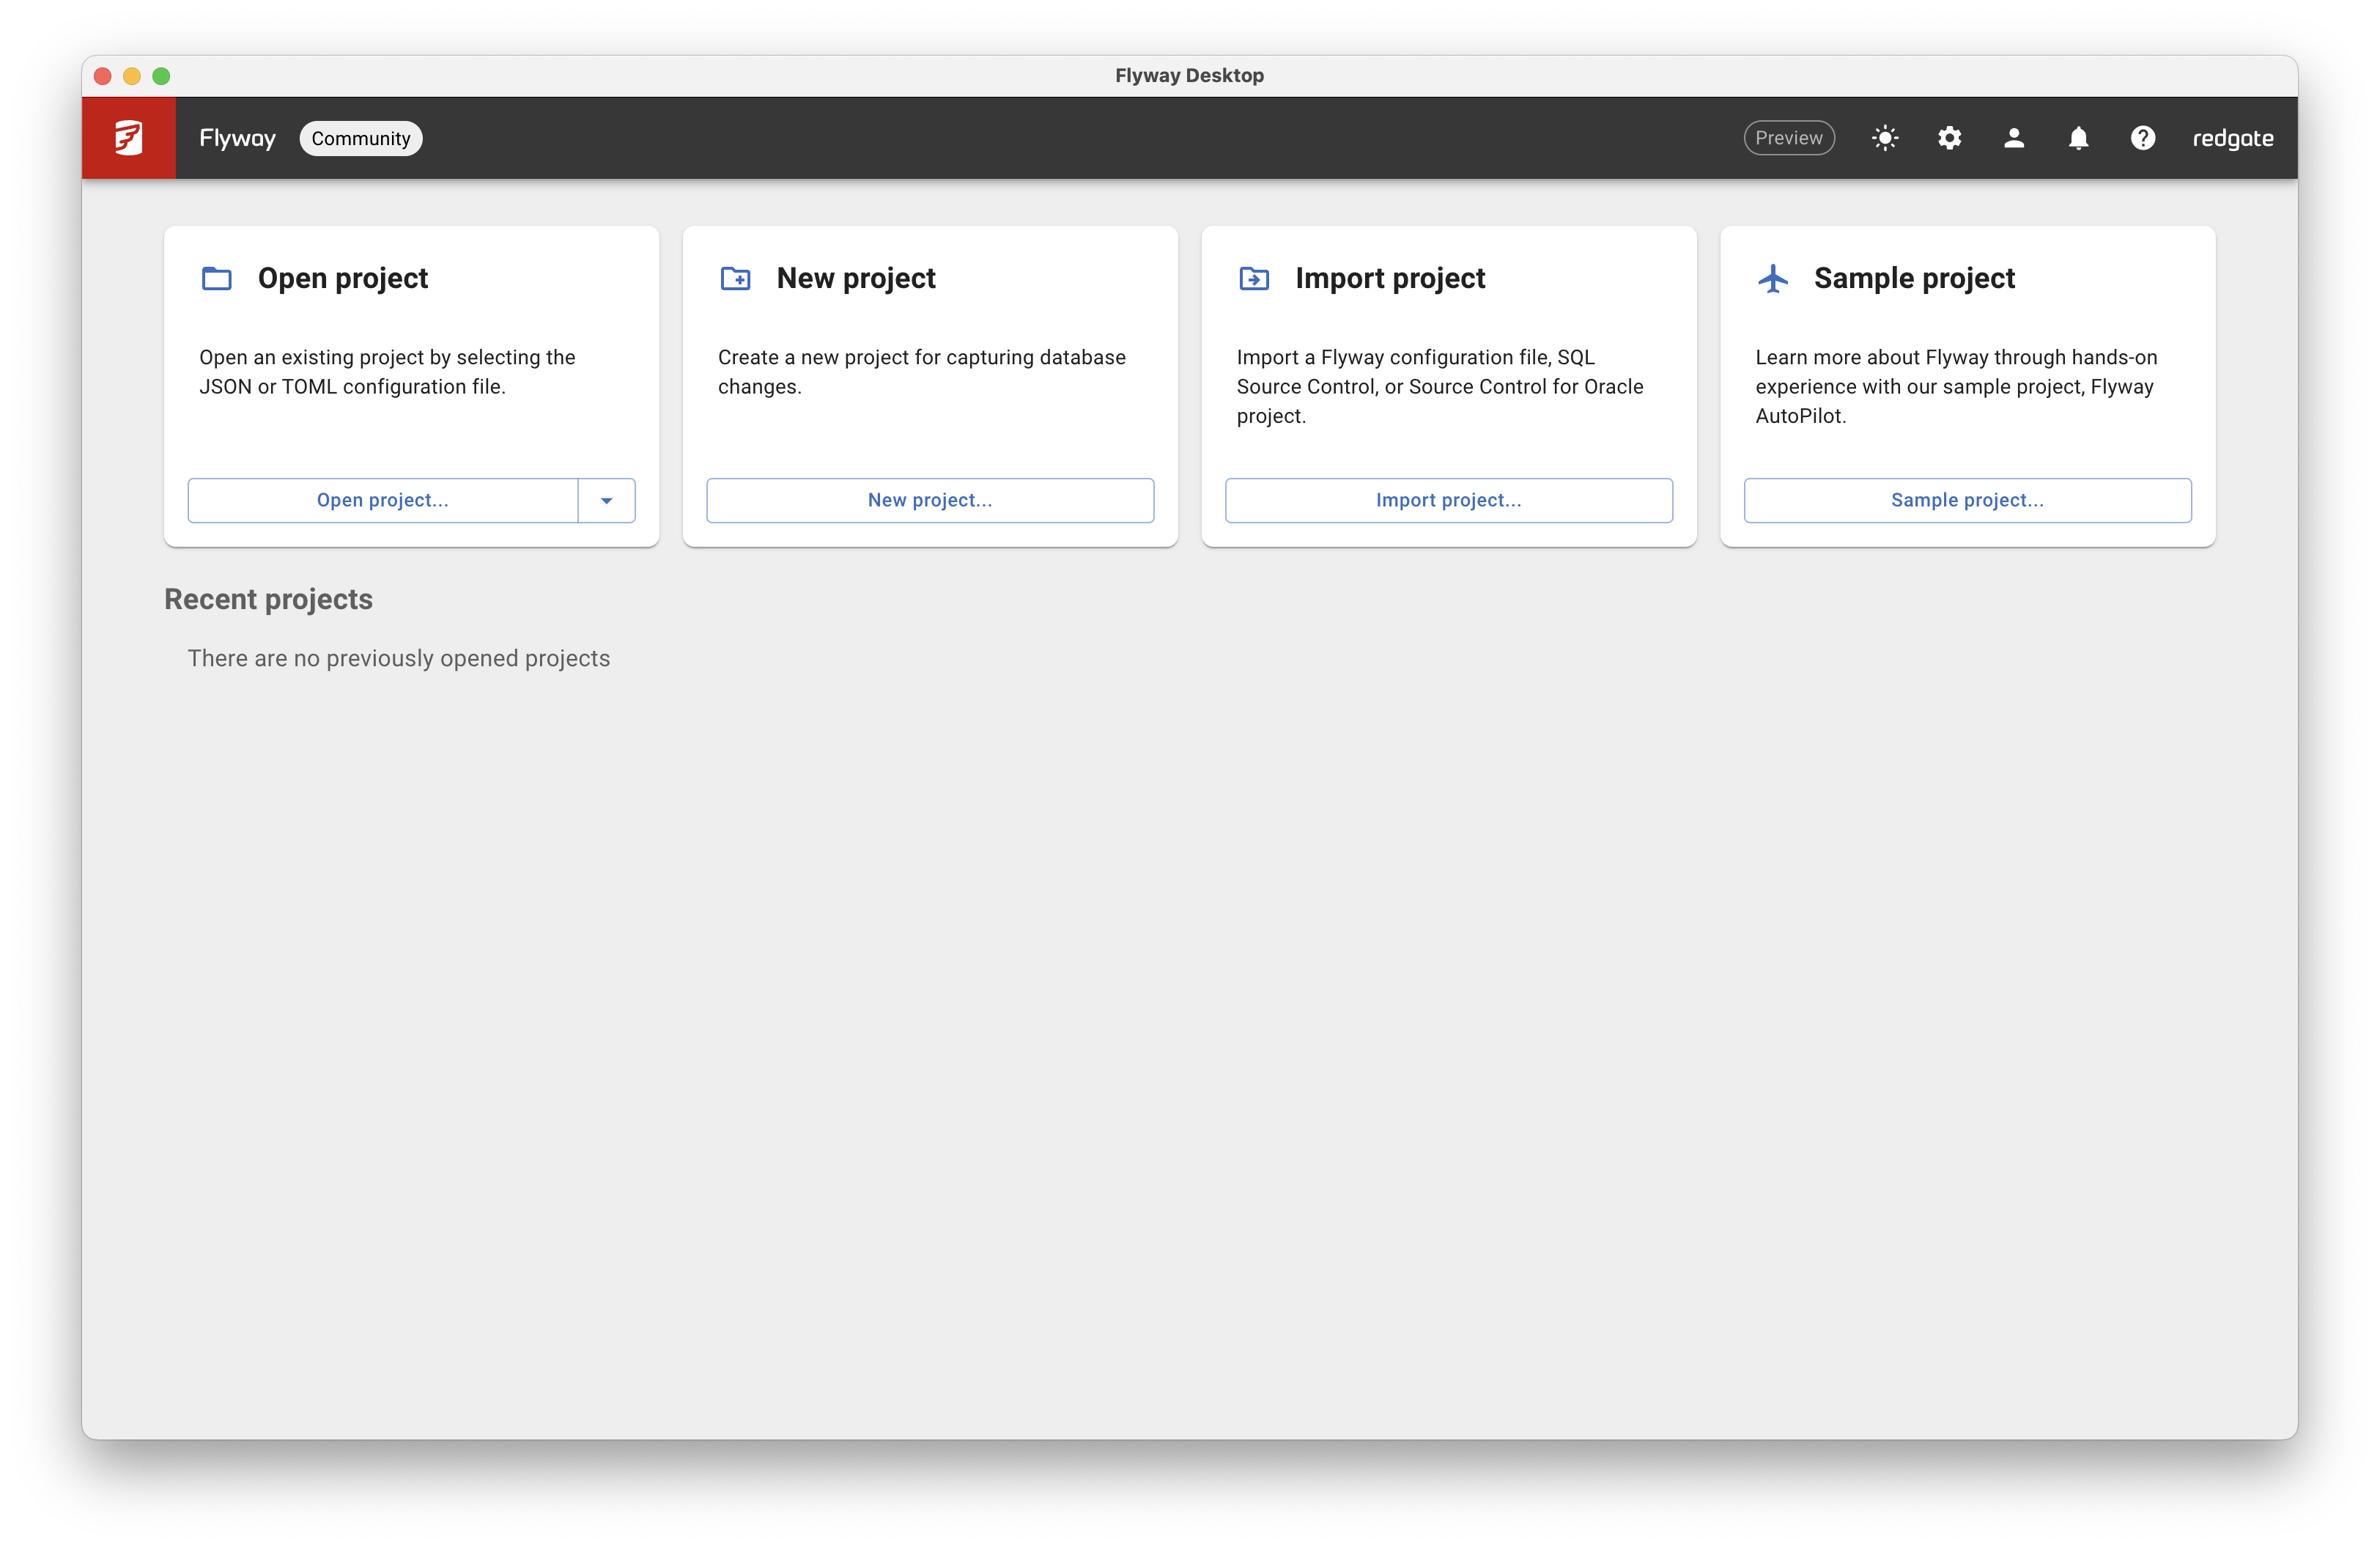Image resolution: width=2380 pixels, height=1548 pixels.
Task: Toggle the light/dark theme sun icon
Action: (x=1885, y=138)
